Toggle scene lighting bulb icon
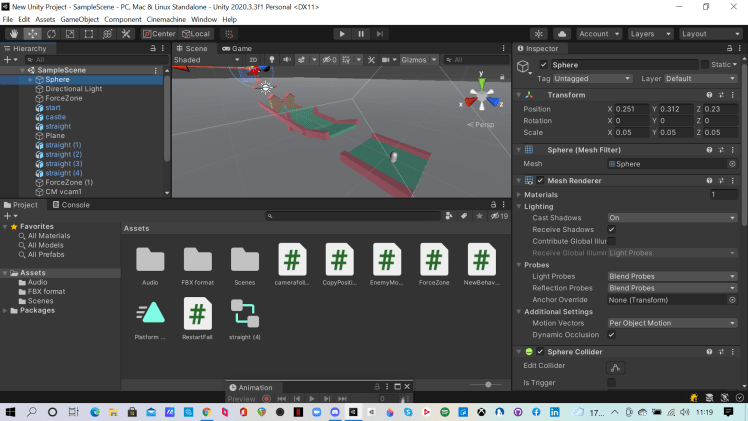Image resolution: width=748 pixels, height=421 pixels. click(271, 60)
